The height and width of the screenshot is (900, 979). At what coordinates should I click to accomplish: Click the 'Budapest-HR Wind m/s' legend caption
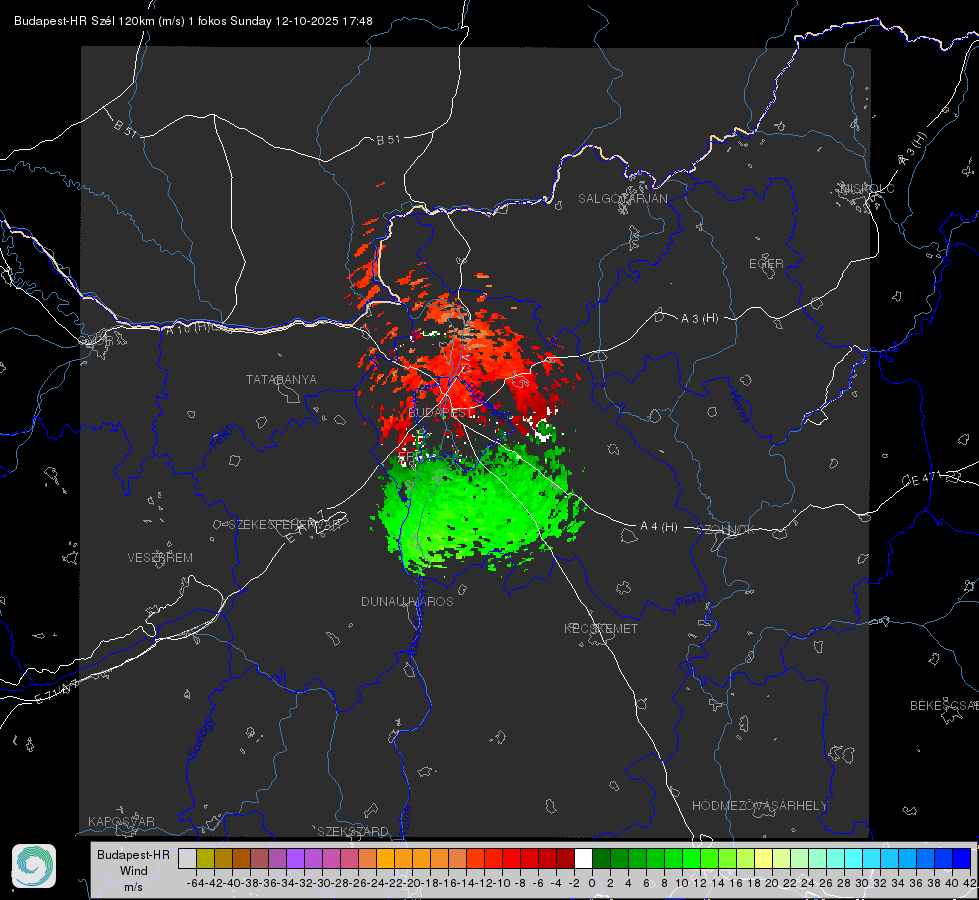click(133, 871)
